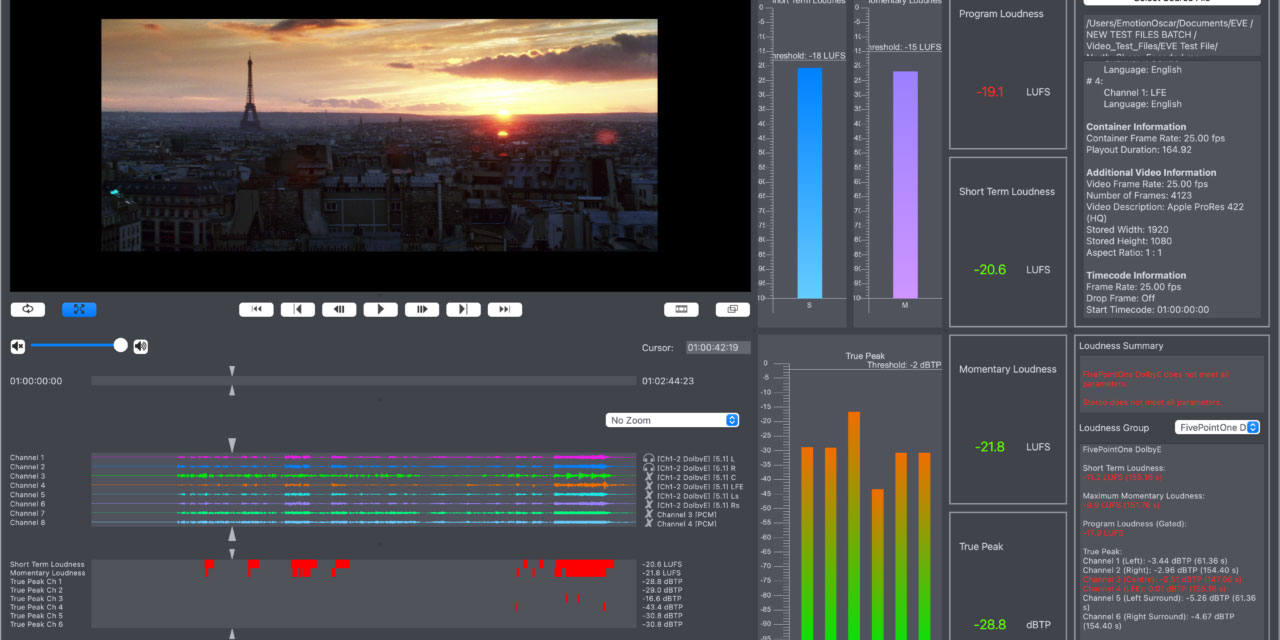Open the No Zoom dropdown
The image size is (1280, 640).
tap(671, 420)
